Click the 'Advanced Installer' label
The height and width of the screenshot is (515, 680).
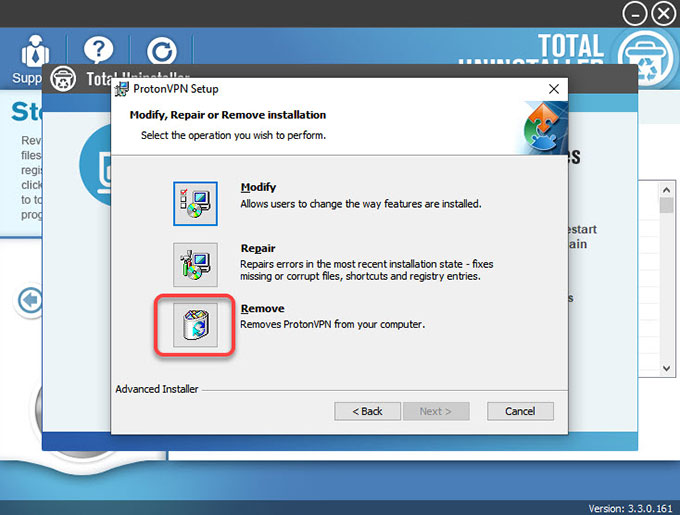(157, 389)
